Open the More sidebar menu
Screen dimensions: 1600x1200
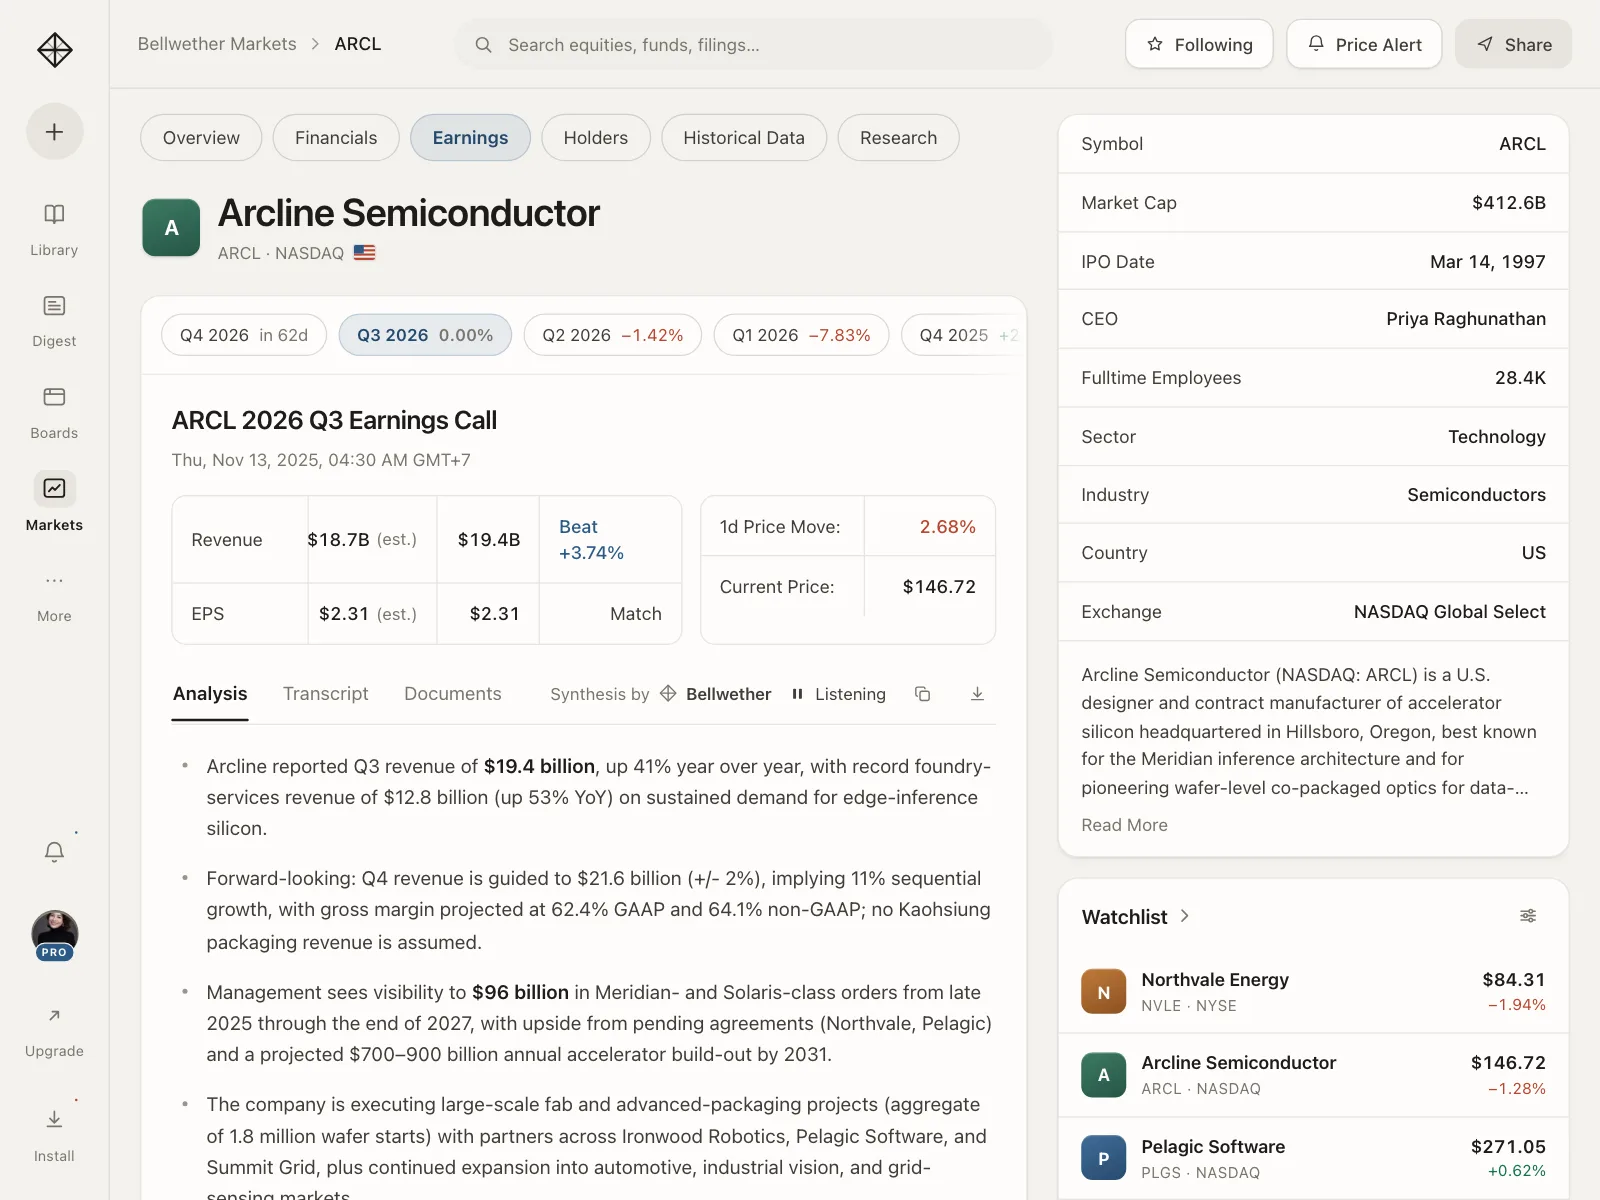[54, 596]
